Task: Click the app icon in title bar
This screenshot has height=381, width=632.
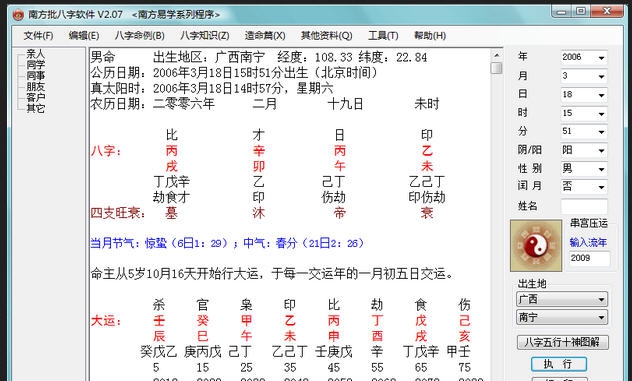Action: click(x=18, y=15)
